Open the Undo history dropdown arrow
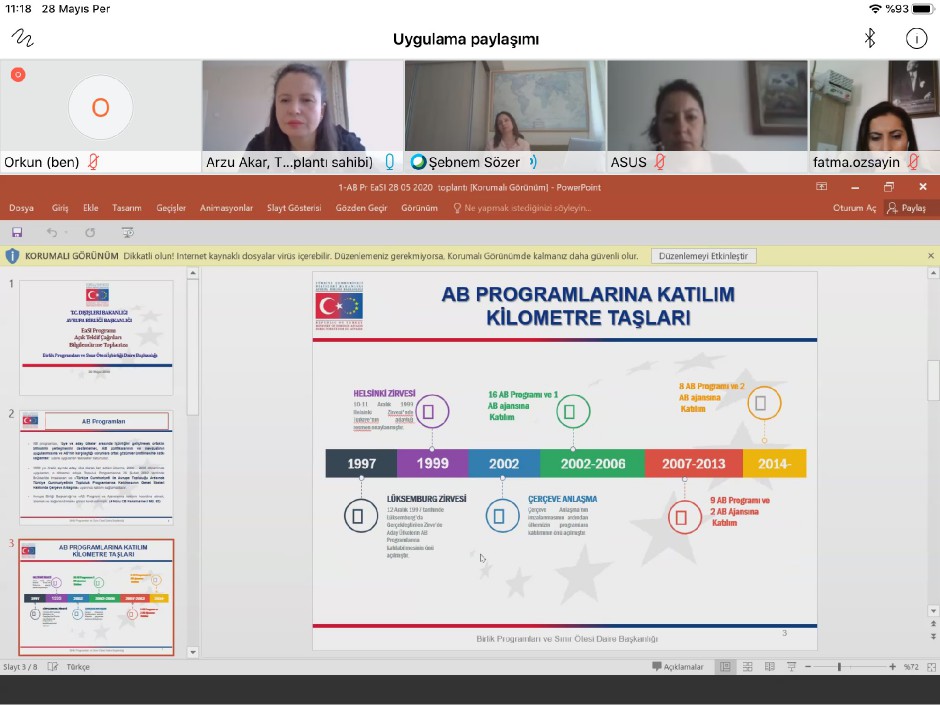940x705 pixels. tap(67, 232)
